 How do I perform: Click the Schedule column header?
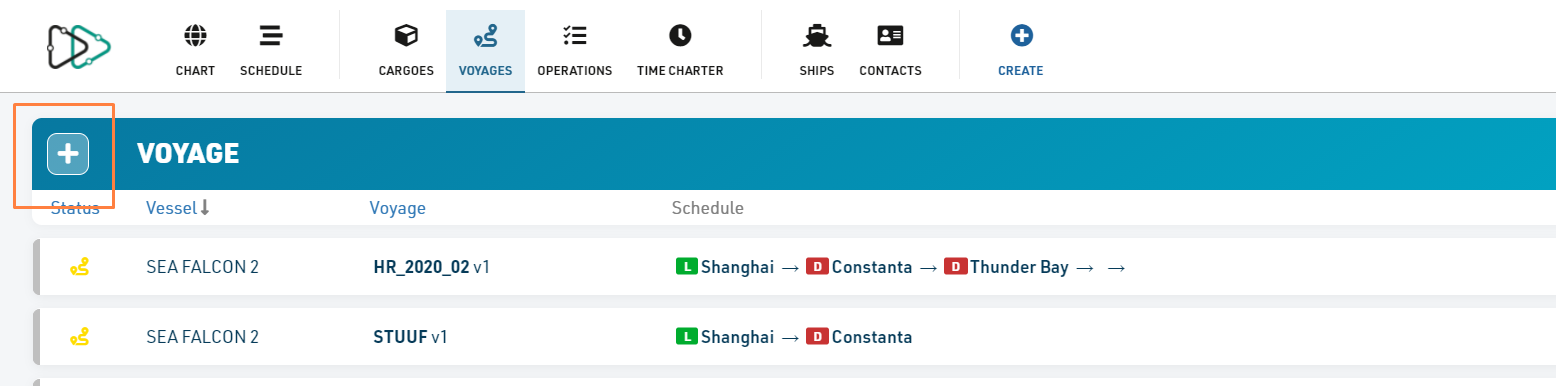tap(708, 208)
